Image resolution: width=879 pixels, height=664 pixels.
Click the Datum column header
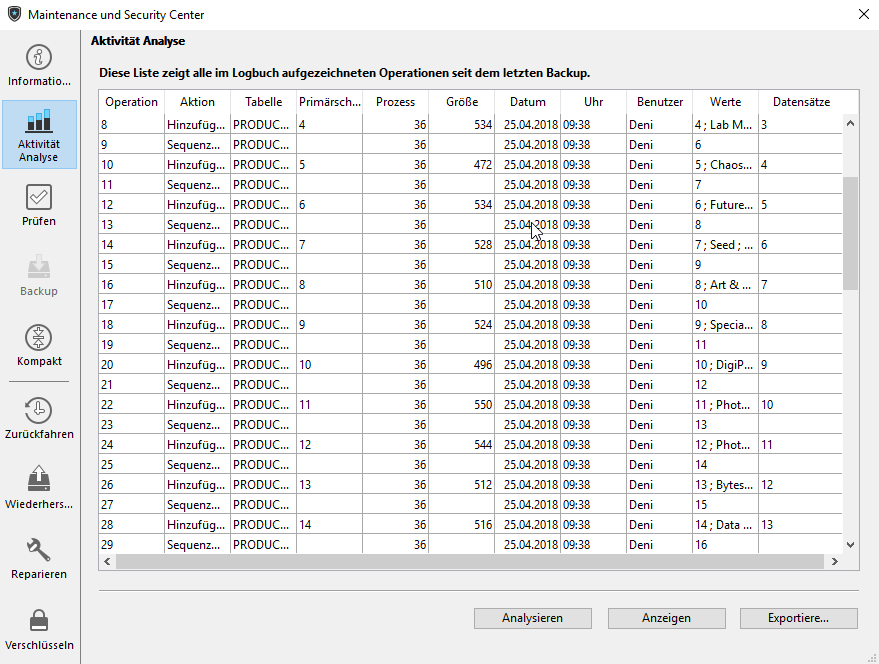pyautogui.click(x=527, y=102)
